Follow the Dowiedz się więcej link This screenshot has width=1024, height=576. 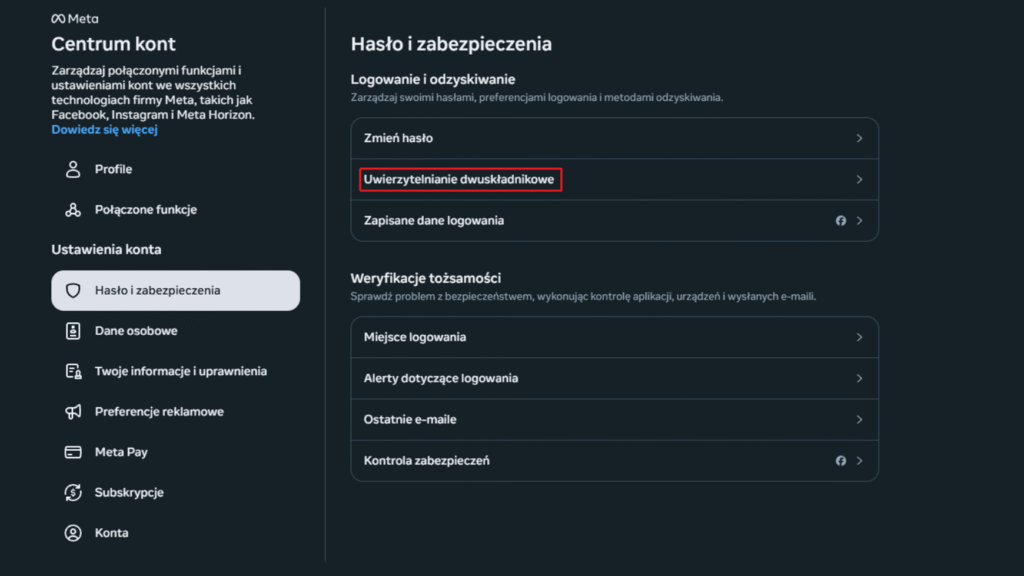(105, 130)
